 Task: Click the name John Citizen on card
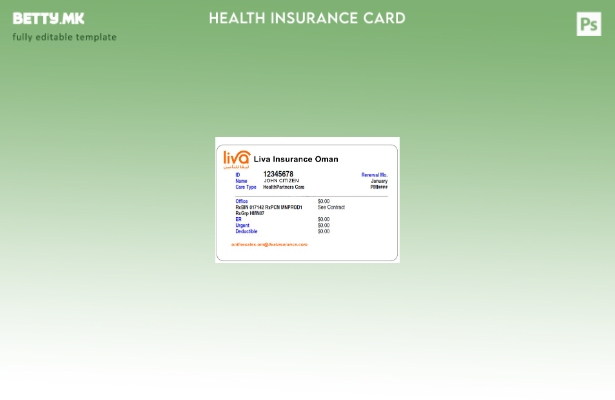pos(281,181)
